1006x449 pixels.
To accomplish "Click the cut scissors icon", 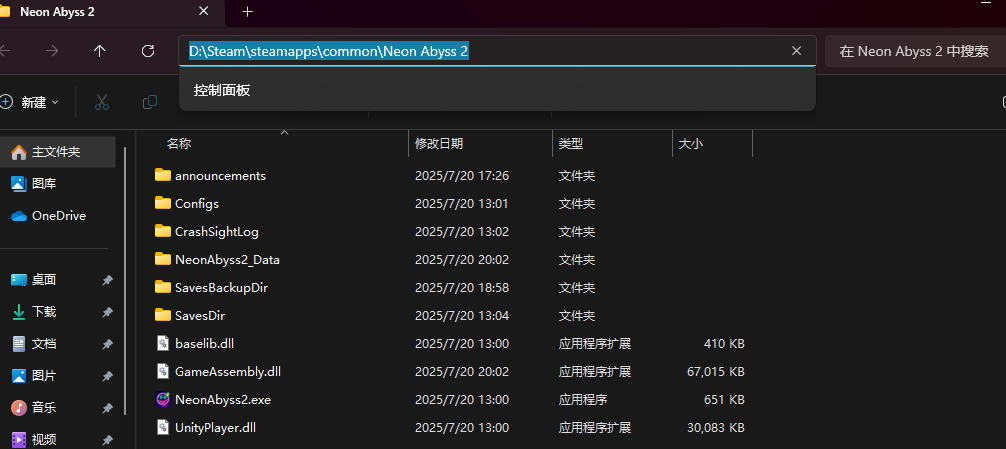I will [102, 102].
